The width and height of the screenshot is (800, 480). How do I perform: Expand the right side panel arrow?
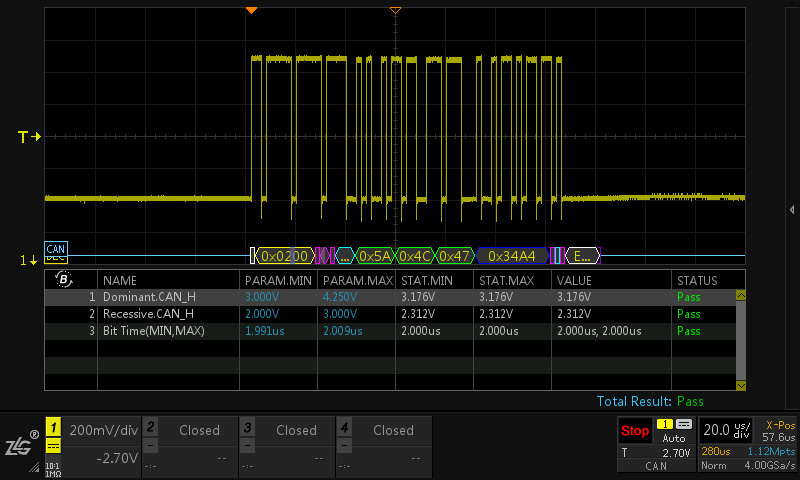(x=792, y=209)
